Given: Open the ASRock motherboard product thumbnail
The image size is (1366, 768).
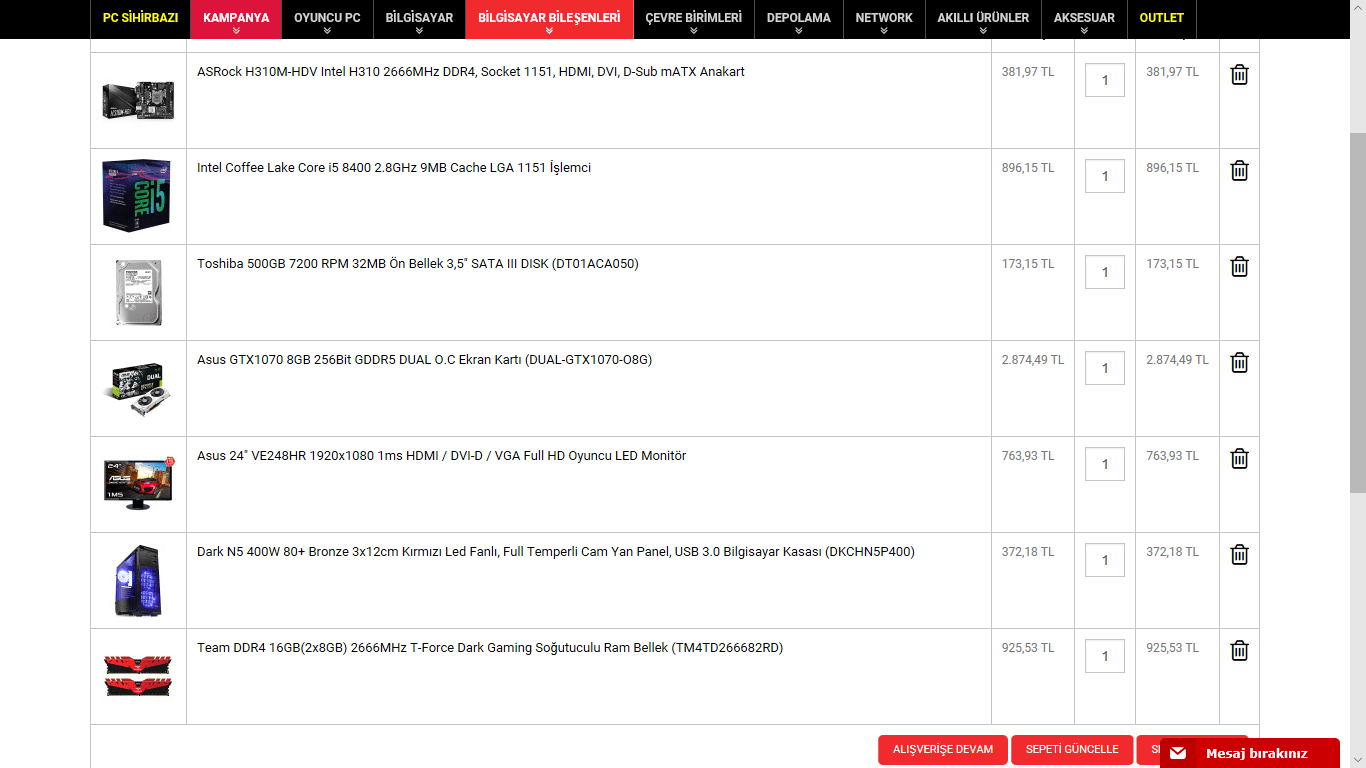Looking at the screenshot, I should point(138,100).
